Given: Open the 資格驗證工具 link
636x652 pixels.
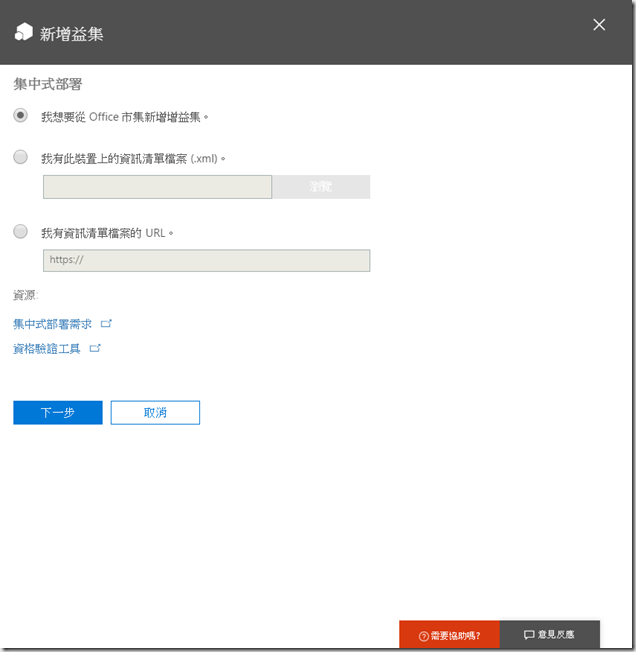Looking at the screenshot, I should click(x=47, y=349).
